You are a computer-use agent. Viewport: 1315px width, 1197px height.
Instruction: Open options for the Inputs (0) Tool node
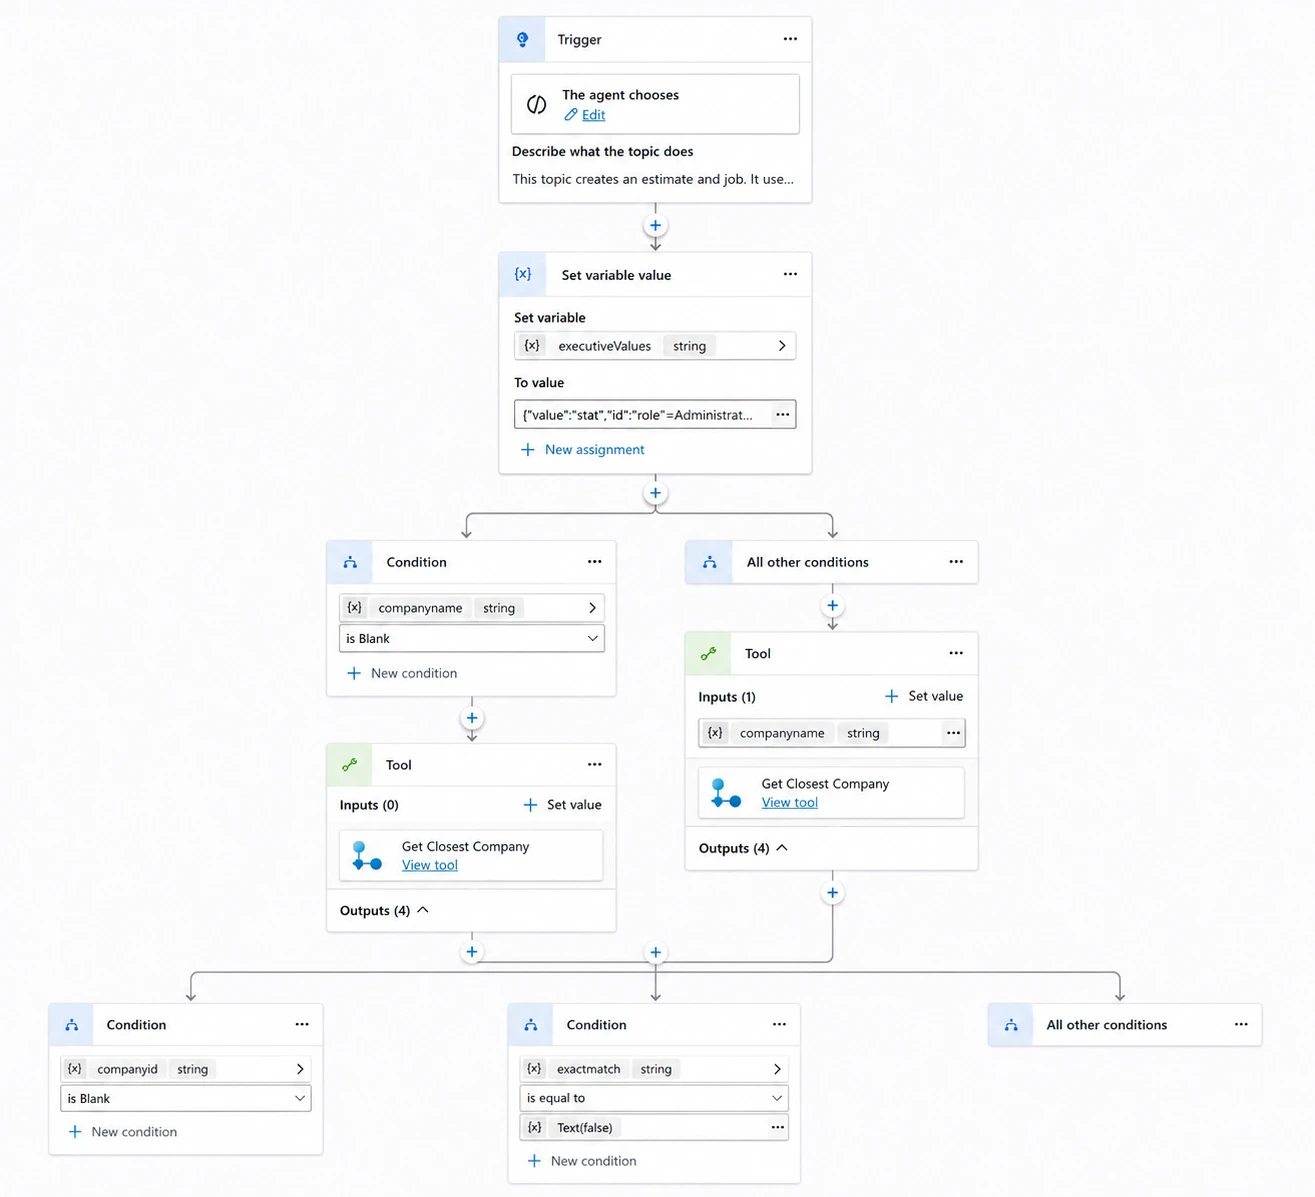(x=595, y=764)
